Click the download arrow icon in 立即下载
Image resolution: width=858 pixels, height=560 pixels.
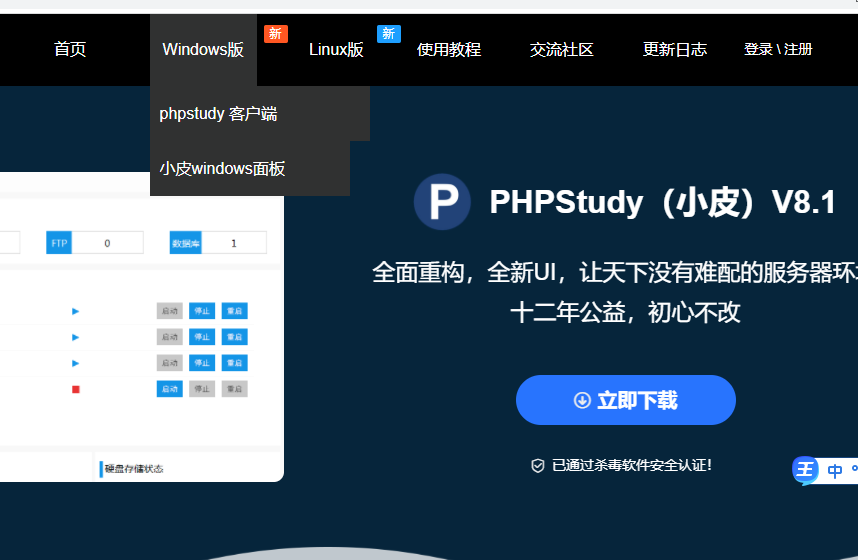[x=582, y=401]
